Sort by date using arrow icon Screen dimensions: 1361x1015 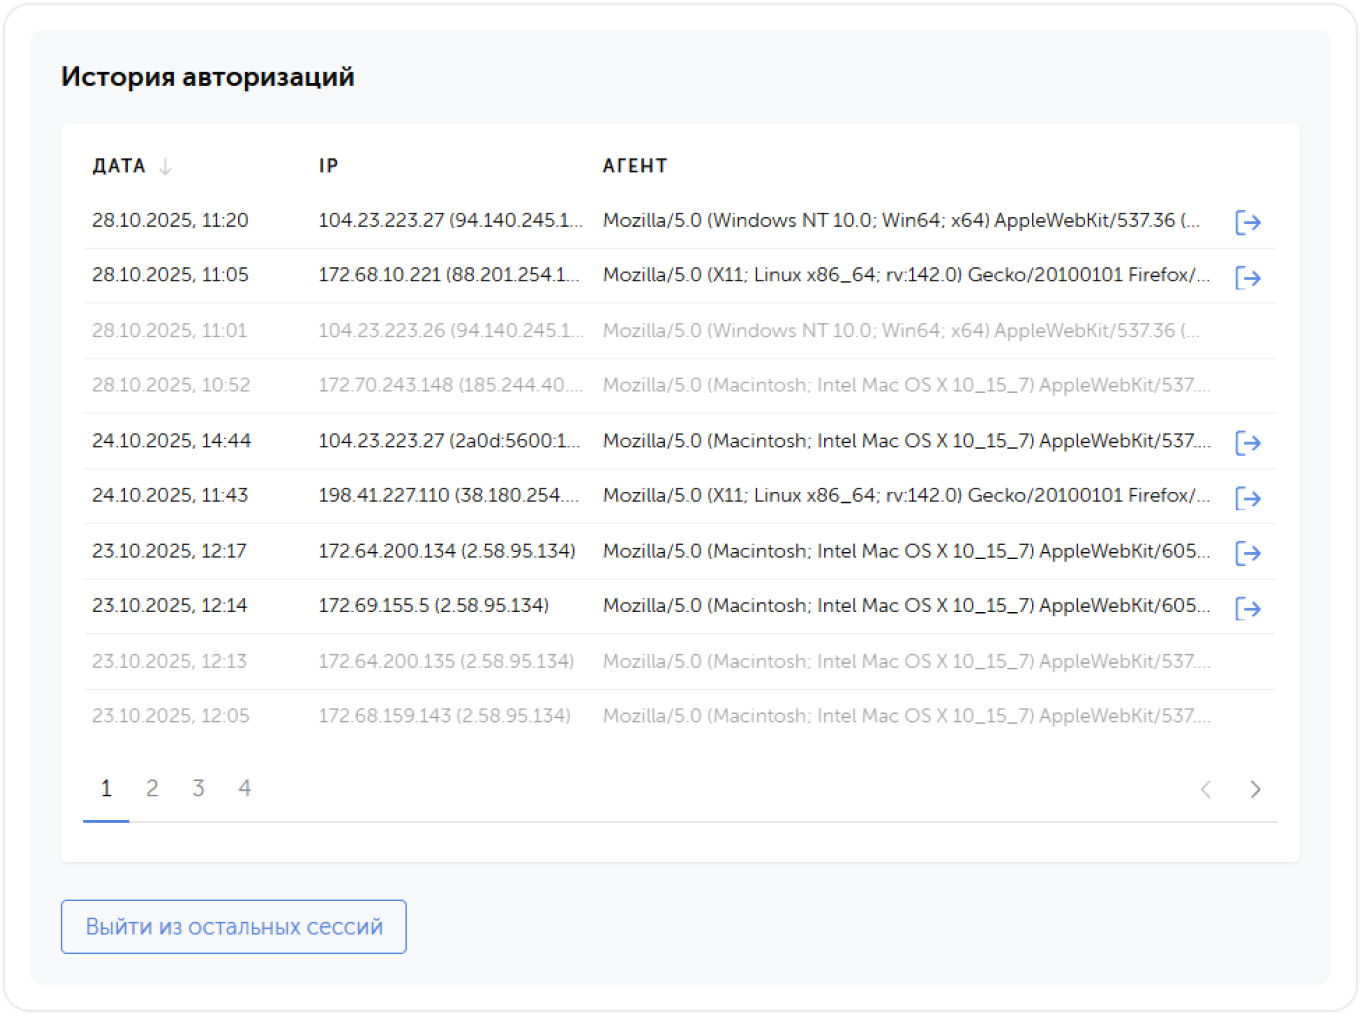[x=166, y=166]
